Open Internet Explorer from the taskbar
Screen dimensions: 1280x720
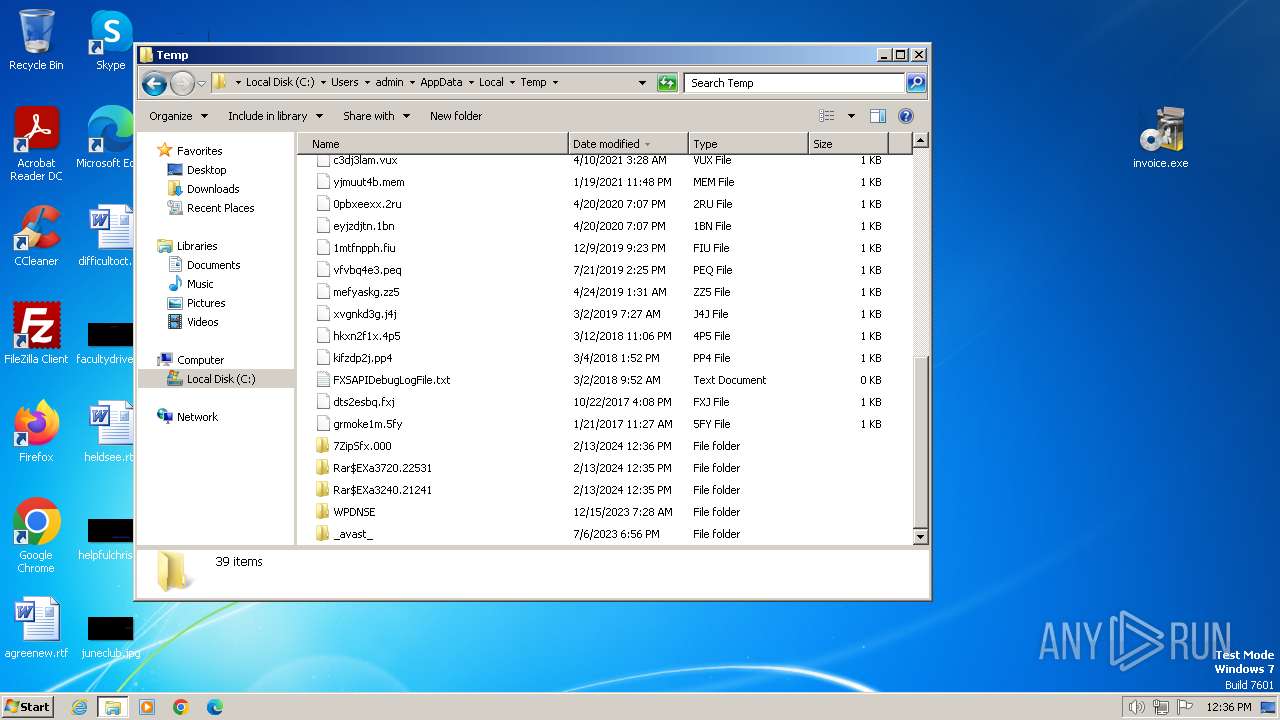79,707
